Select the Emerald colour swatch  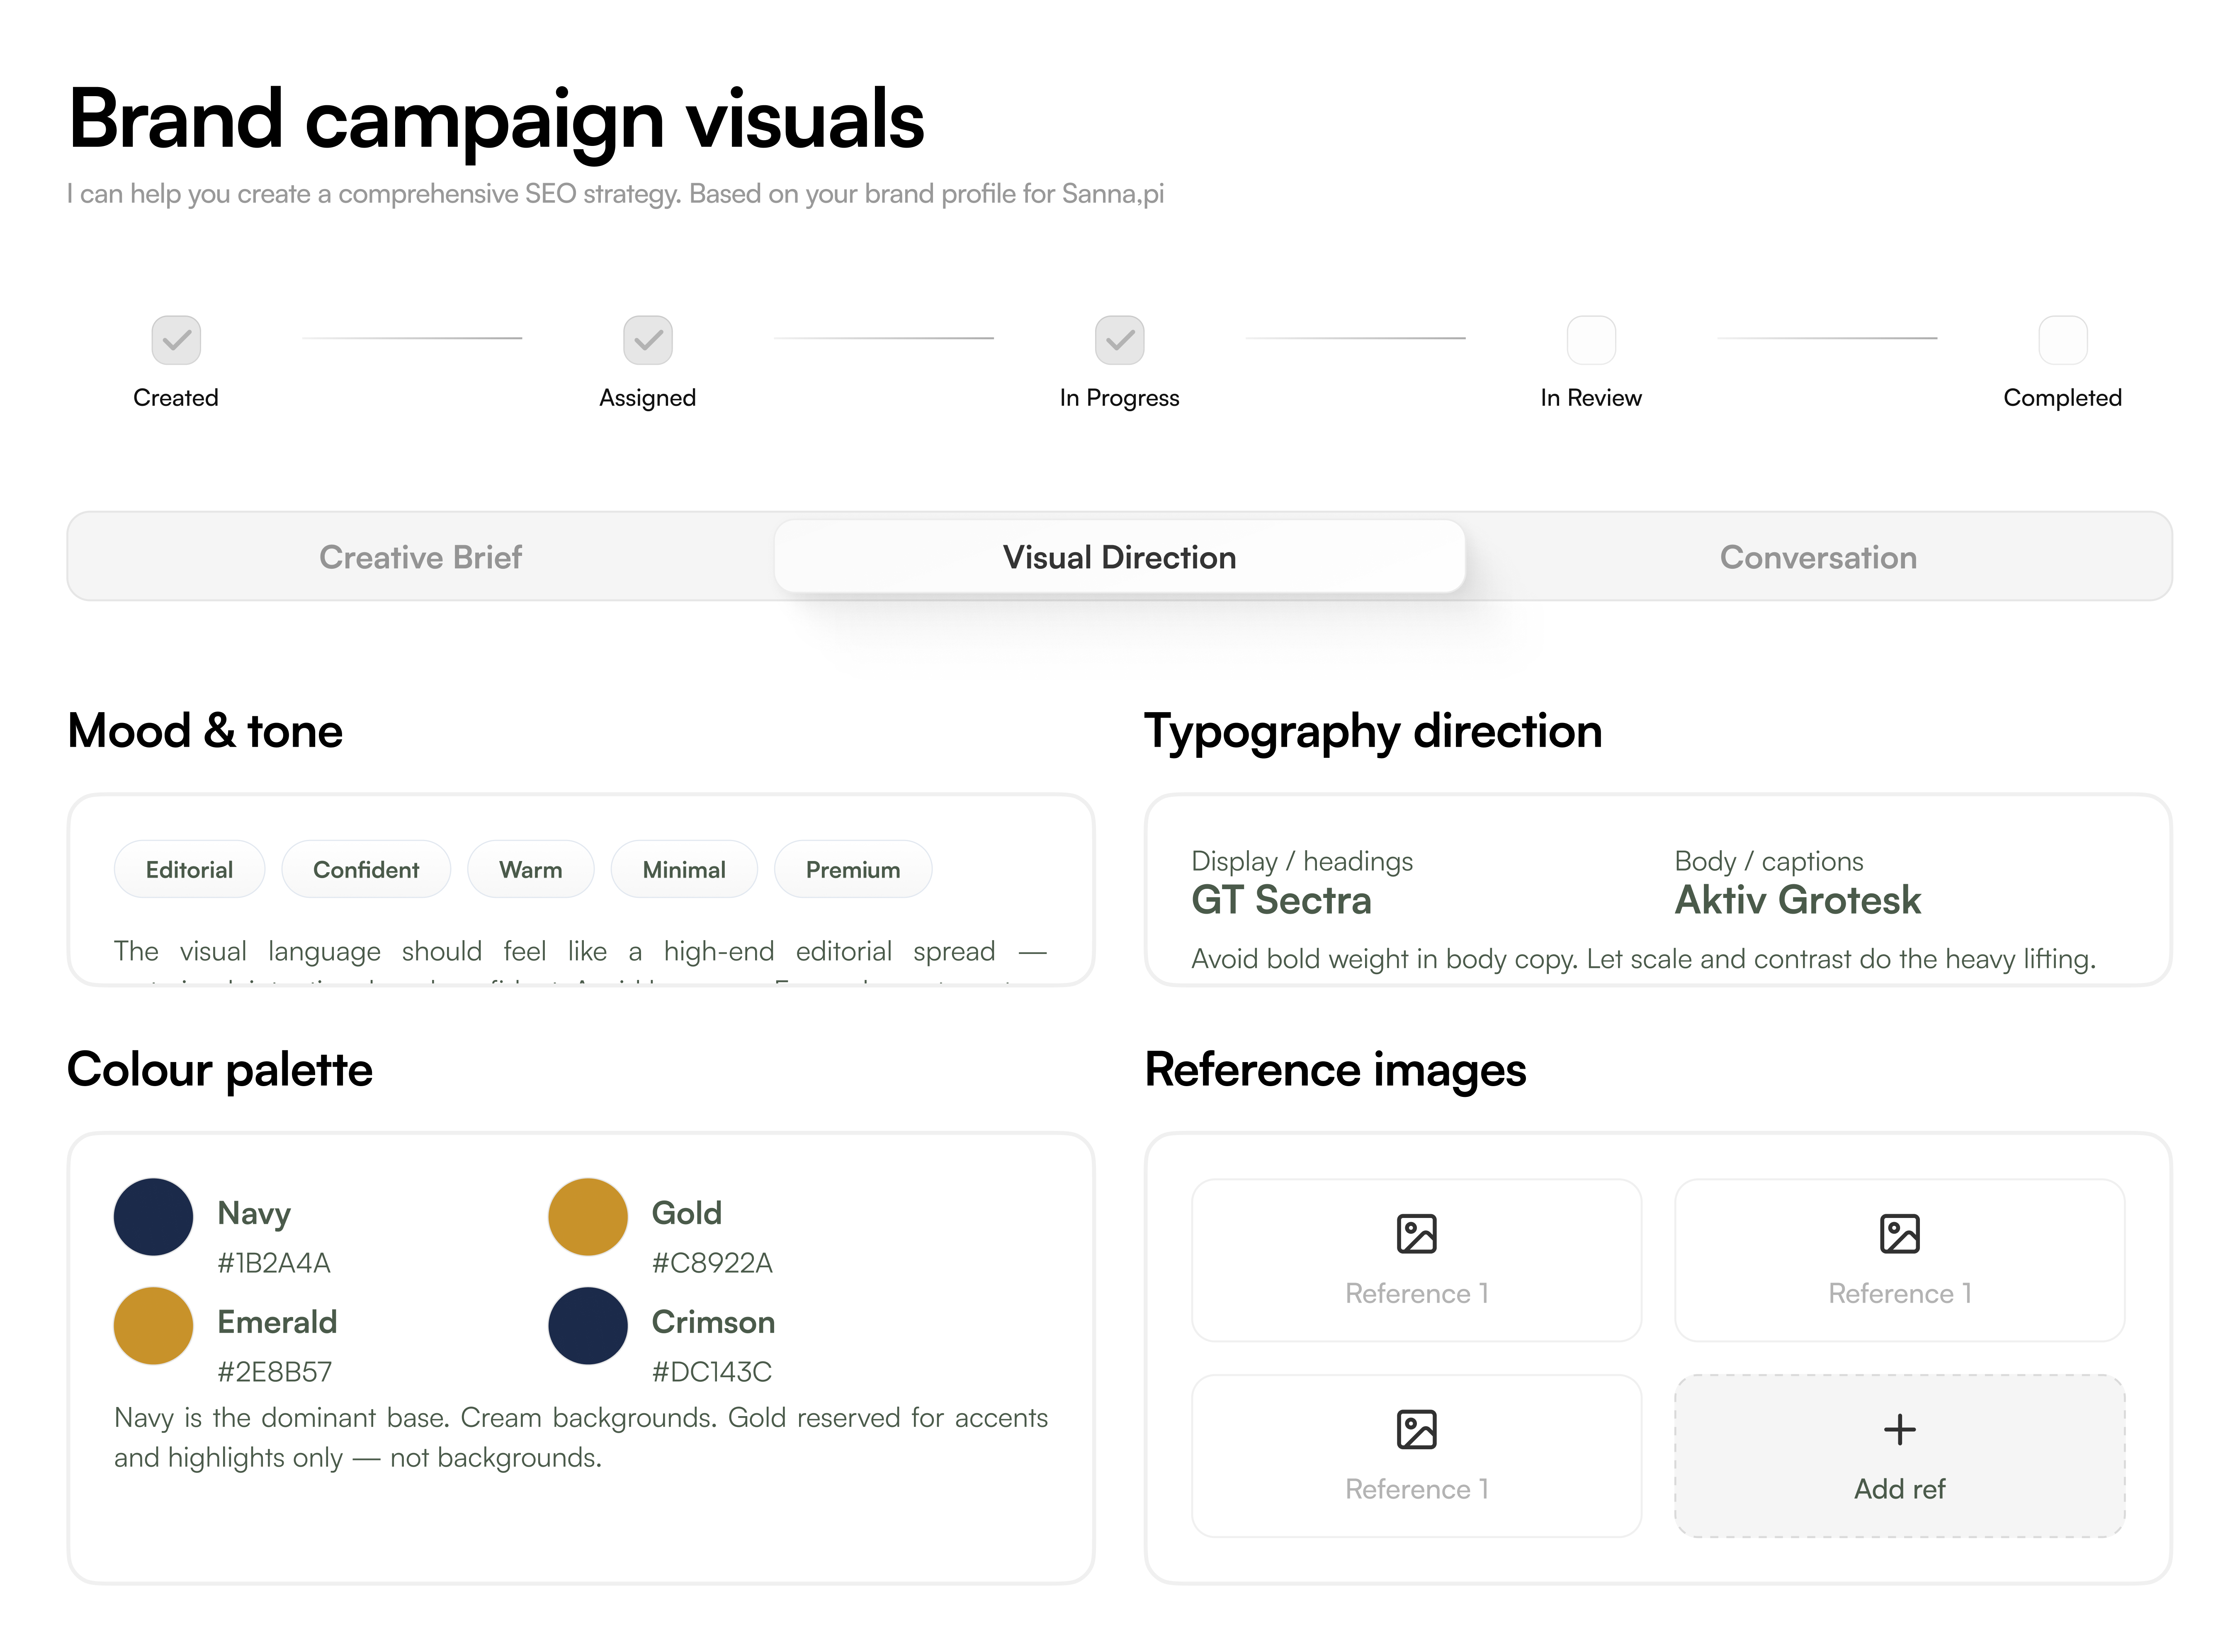tap(153, 1326)
